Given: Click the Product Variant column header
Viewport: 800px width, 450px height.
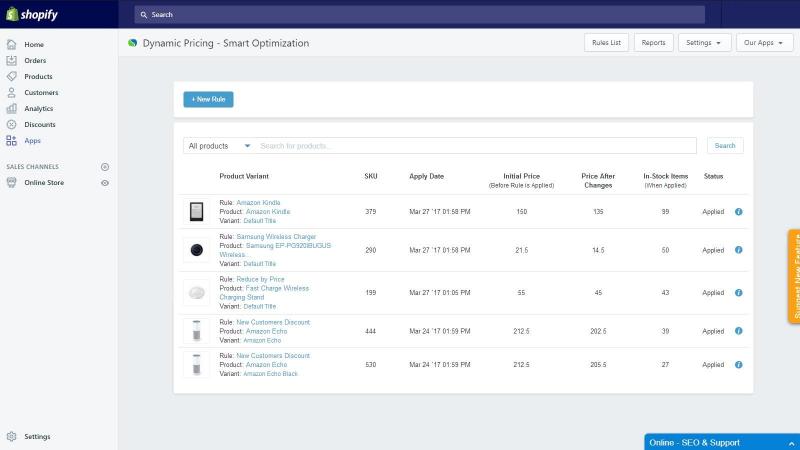Looking at the screenshot, I should coord(244,176).
